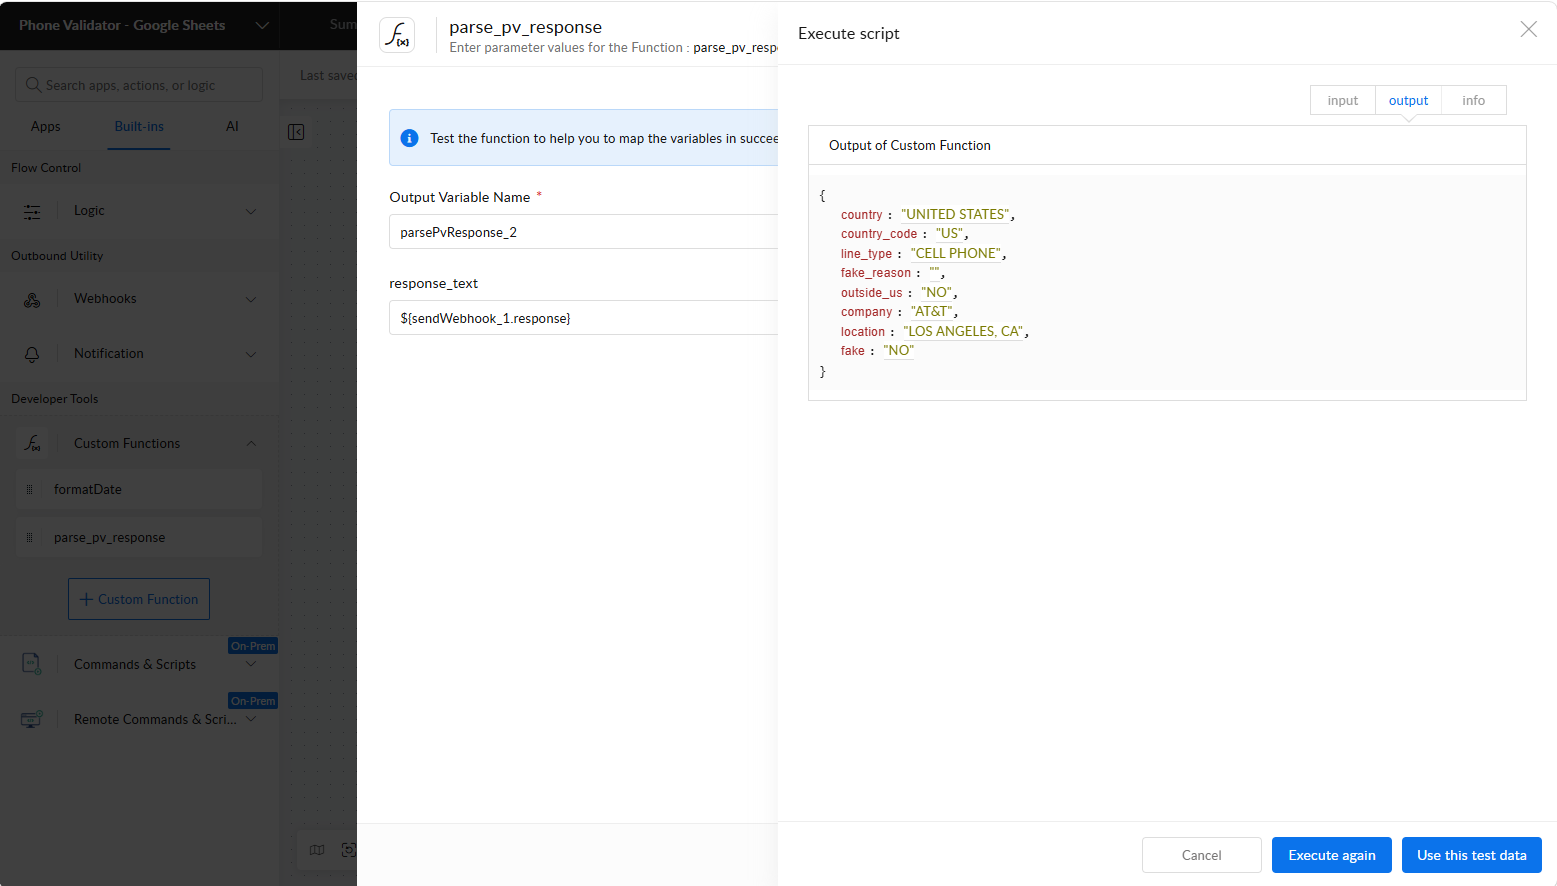The height and width of the screenshot is (886, 1557).
Task: Click the "AT&T" company value
Action: pos(932,311)
